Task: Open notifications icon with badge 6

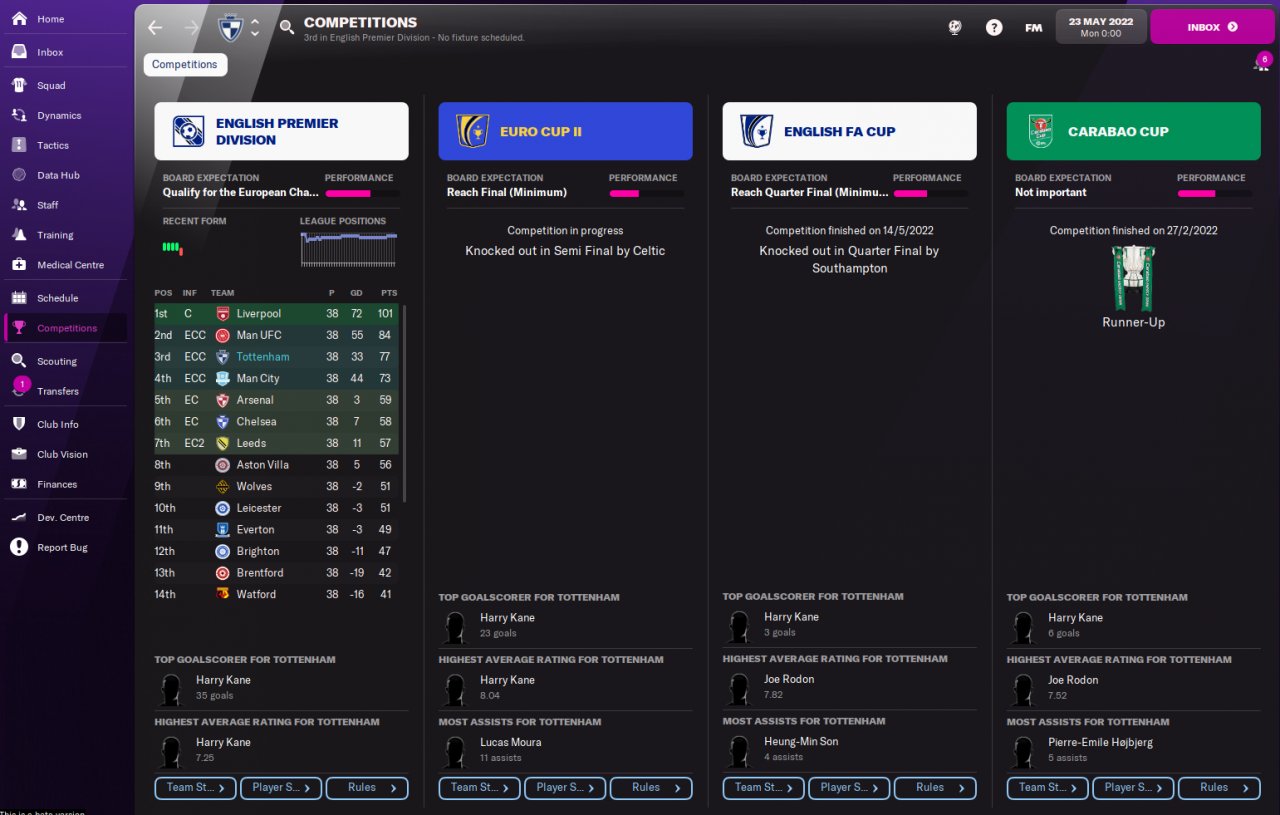Action: [1261, 62]
